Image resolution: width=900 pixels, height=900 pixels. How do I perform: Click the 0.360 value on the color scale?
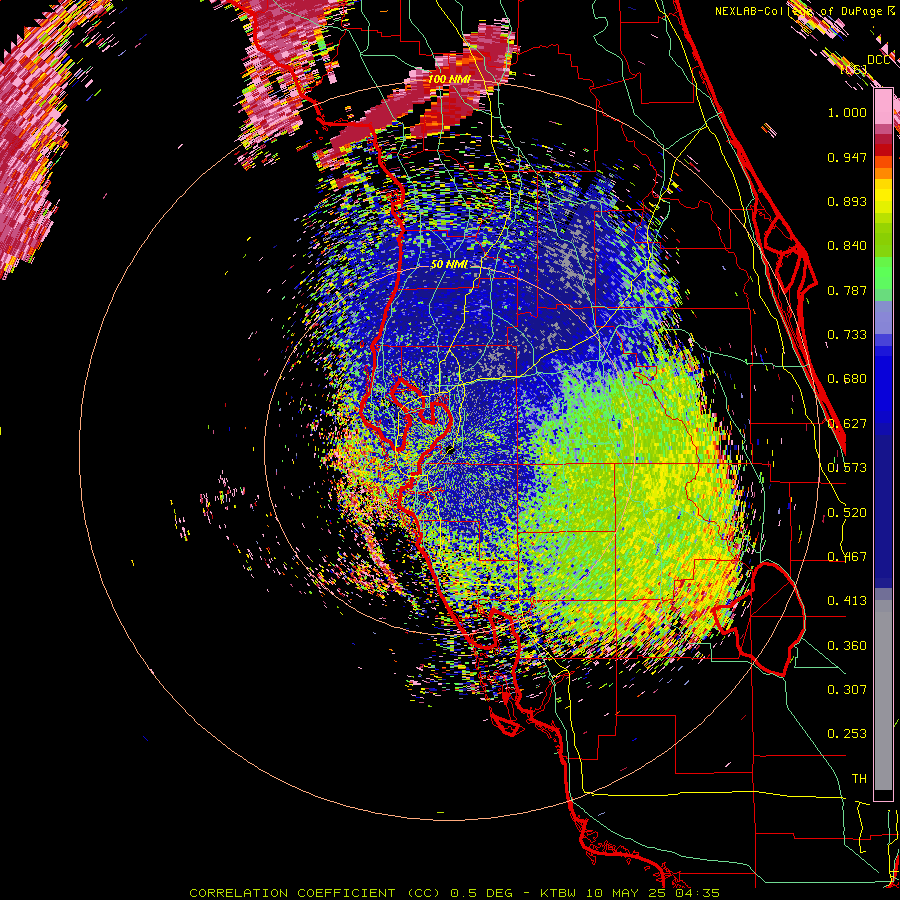point(847,646)
